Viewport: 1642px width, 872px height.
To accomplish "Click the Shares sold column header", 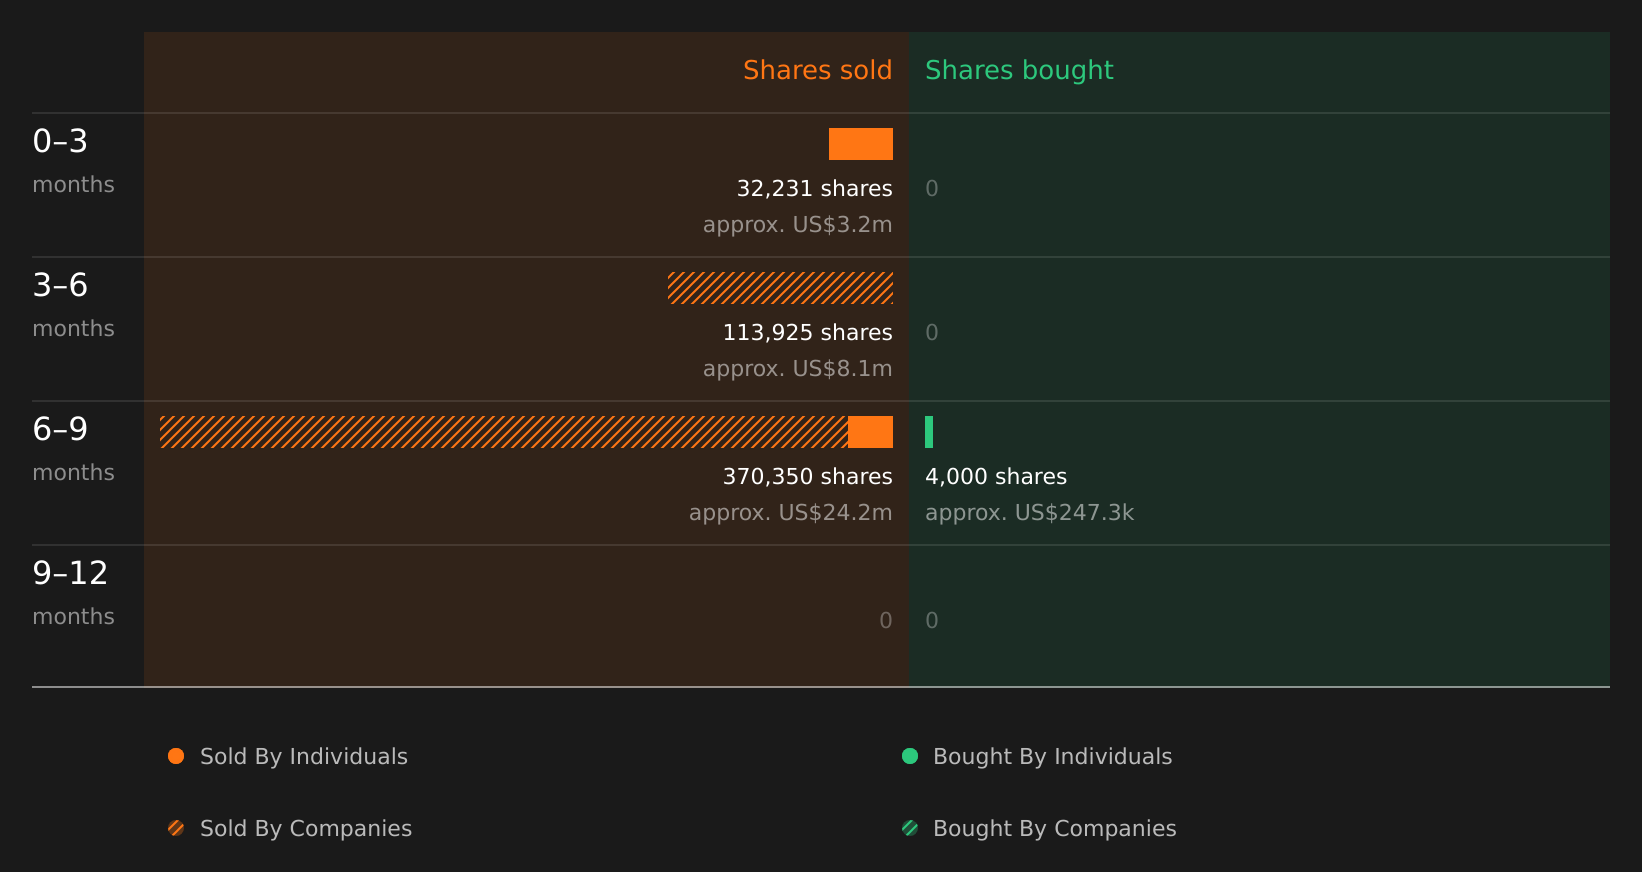I will (x=817, y=70).
